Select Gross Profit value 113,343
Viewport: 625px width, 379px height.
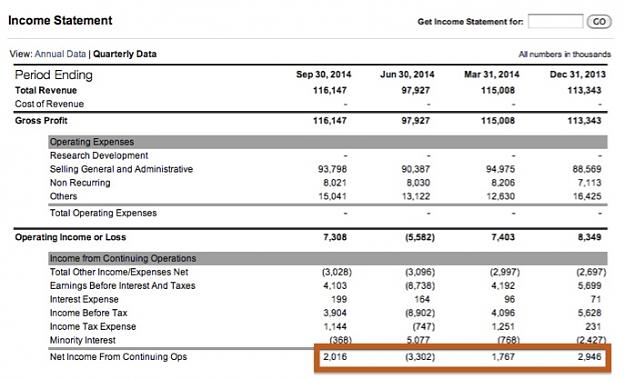(584, 121)
